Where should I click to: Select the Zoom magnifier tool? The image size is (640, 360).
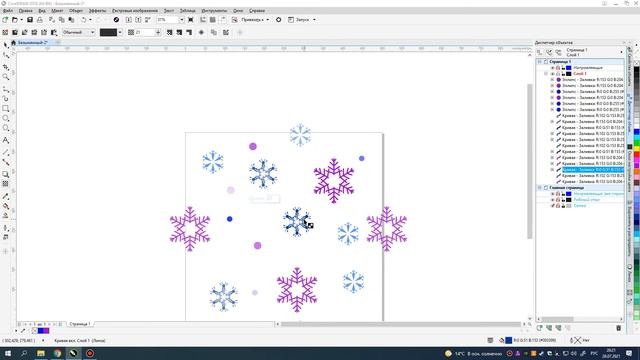click(x=5, y=77)
